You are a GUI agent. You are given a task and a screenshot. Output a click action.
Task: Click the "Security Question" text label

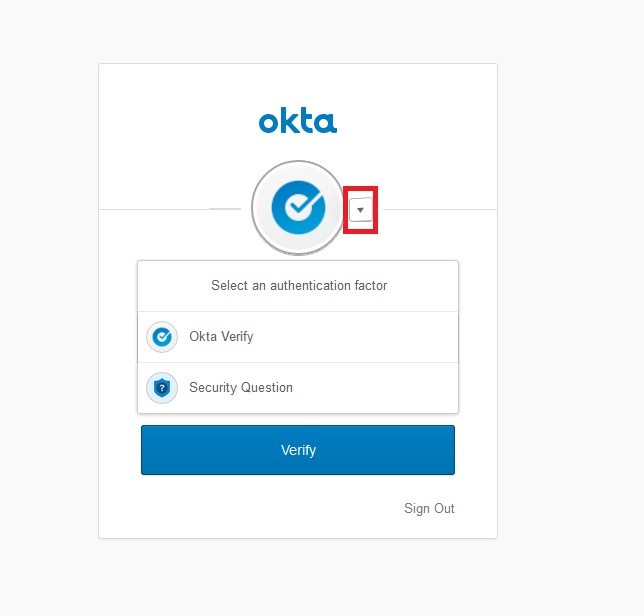click(x=241, y=388)
